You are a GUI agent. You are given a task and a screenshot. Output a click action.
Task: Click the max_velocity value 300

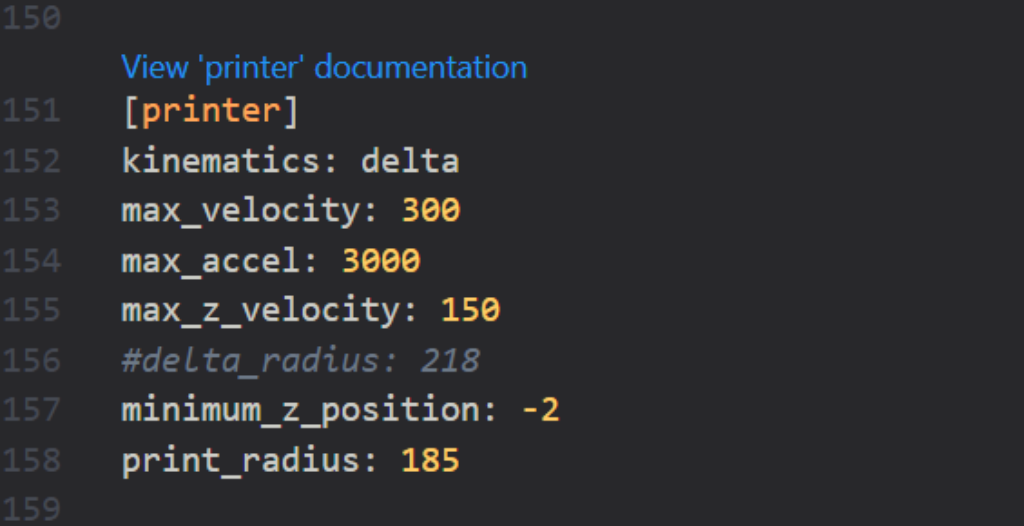click(x=431, y=210)
